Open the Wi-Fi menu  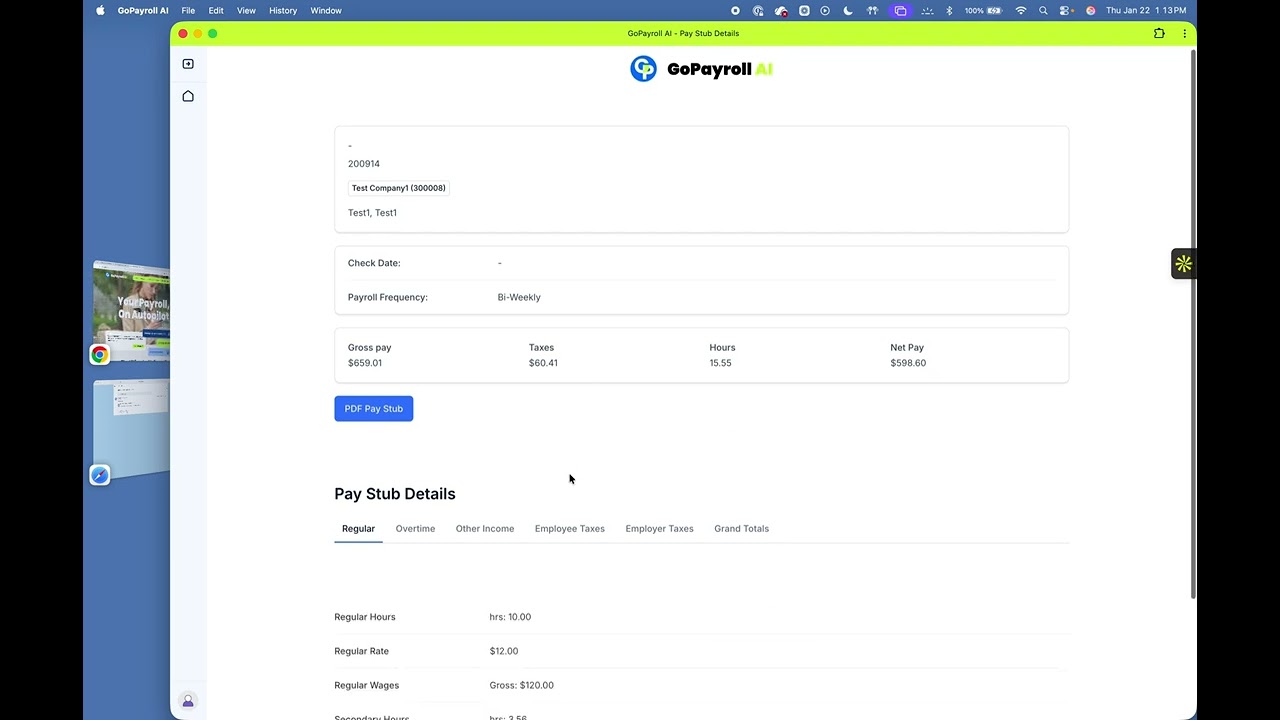[1021, 10]
